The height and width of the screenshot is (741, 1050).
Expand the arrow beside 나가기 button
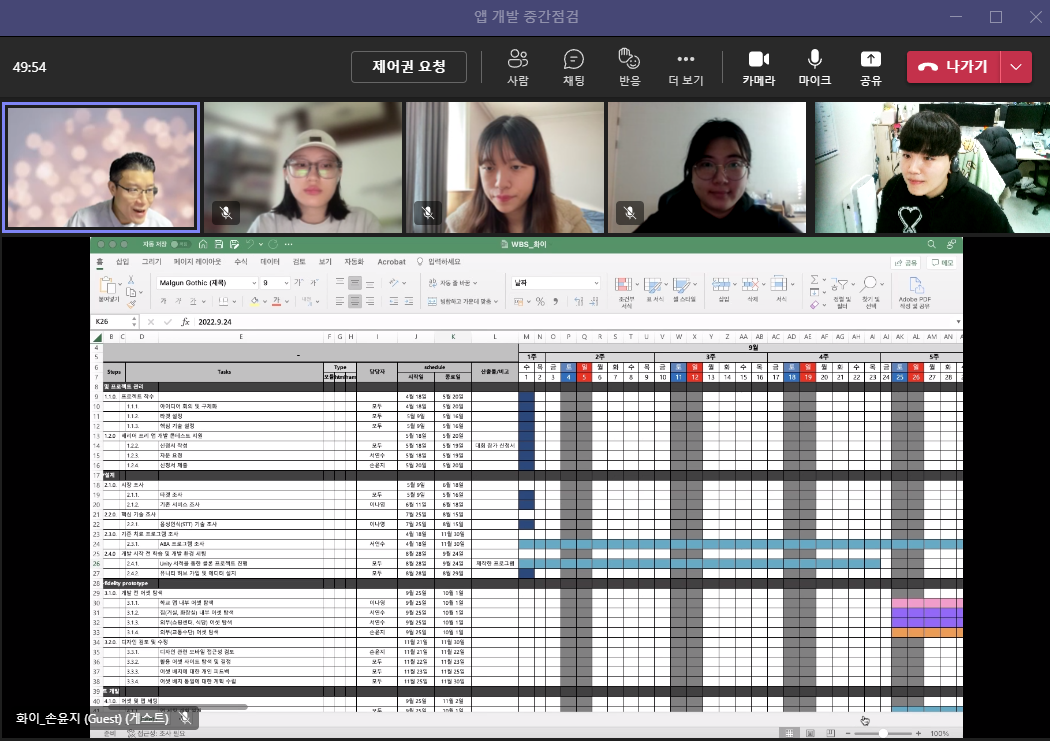point(1016,67)
